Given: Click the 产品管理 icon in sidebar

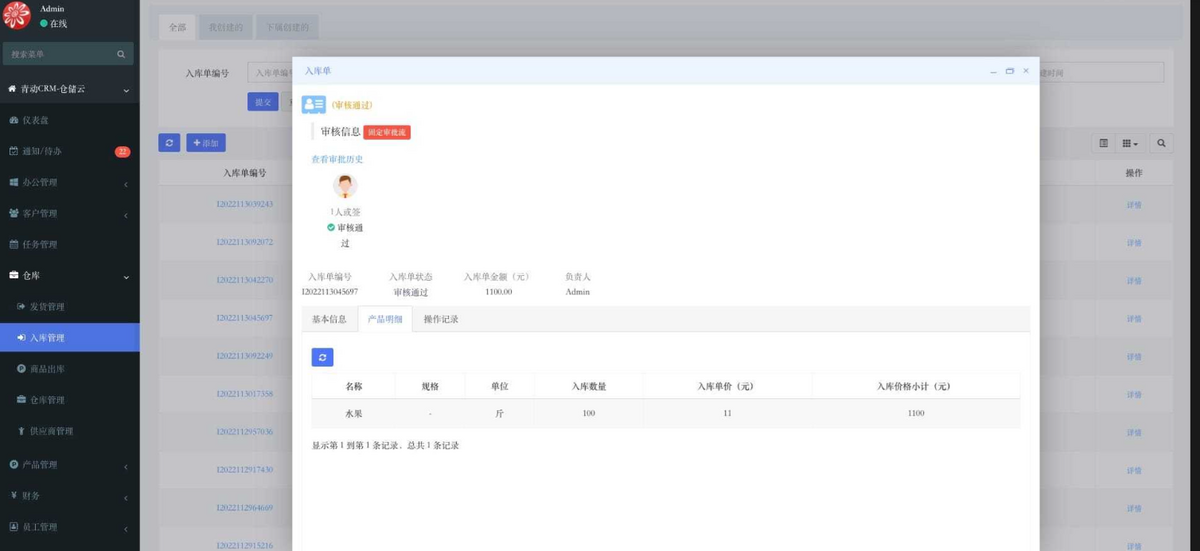Looking at the screenshot, I should (x=13, y=464).
